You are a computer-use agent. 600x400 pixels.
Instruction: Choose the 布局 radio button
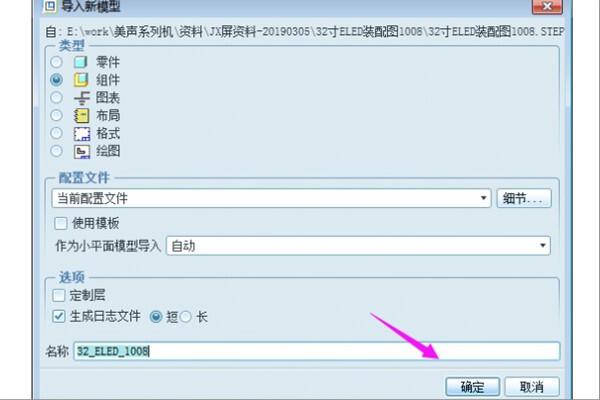[56, 115]
